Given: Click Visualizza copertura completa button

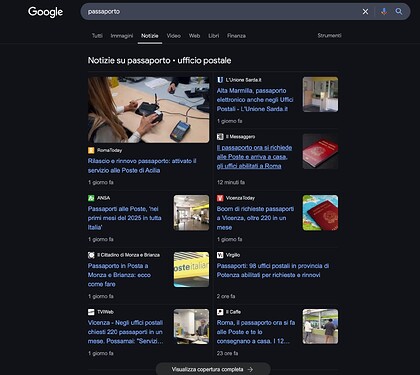Looking at the screenshot, I should click(213, 369).
